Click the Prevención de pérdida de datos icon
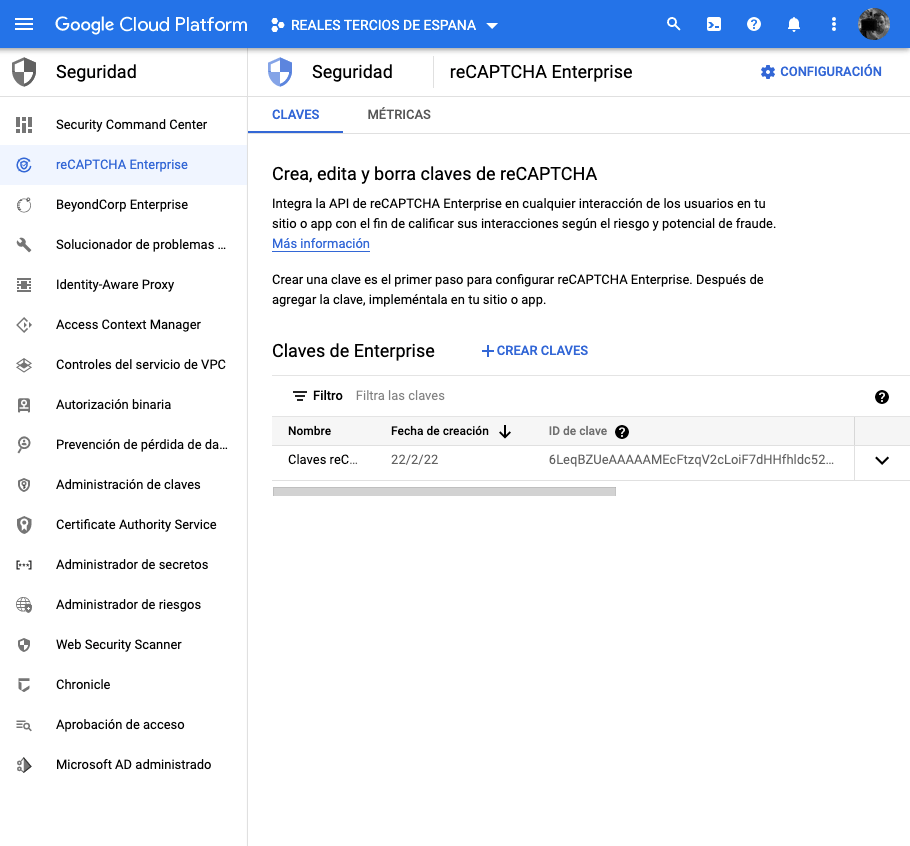The width and height of the screenshot is (910, 846). [x=24, y=445]
